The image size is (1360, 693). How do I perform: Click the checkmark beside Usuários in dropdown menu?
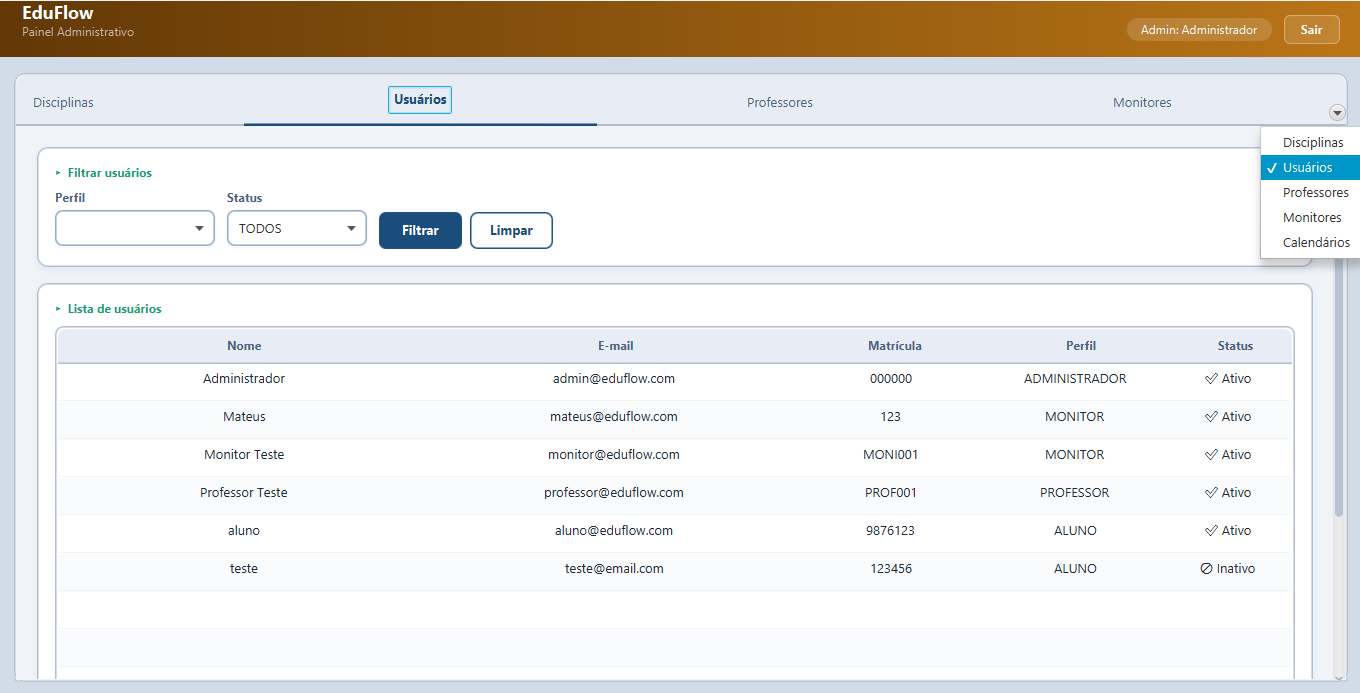(1271, 168)
